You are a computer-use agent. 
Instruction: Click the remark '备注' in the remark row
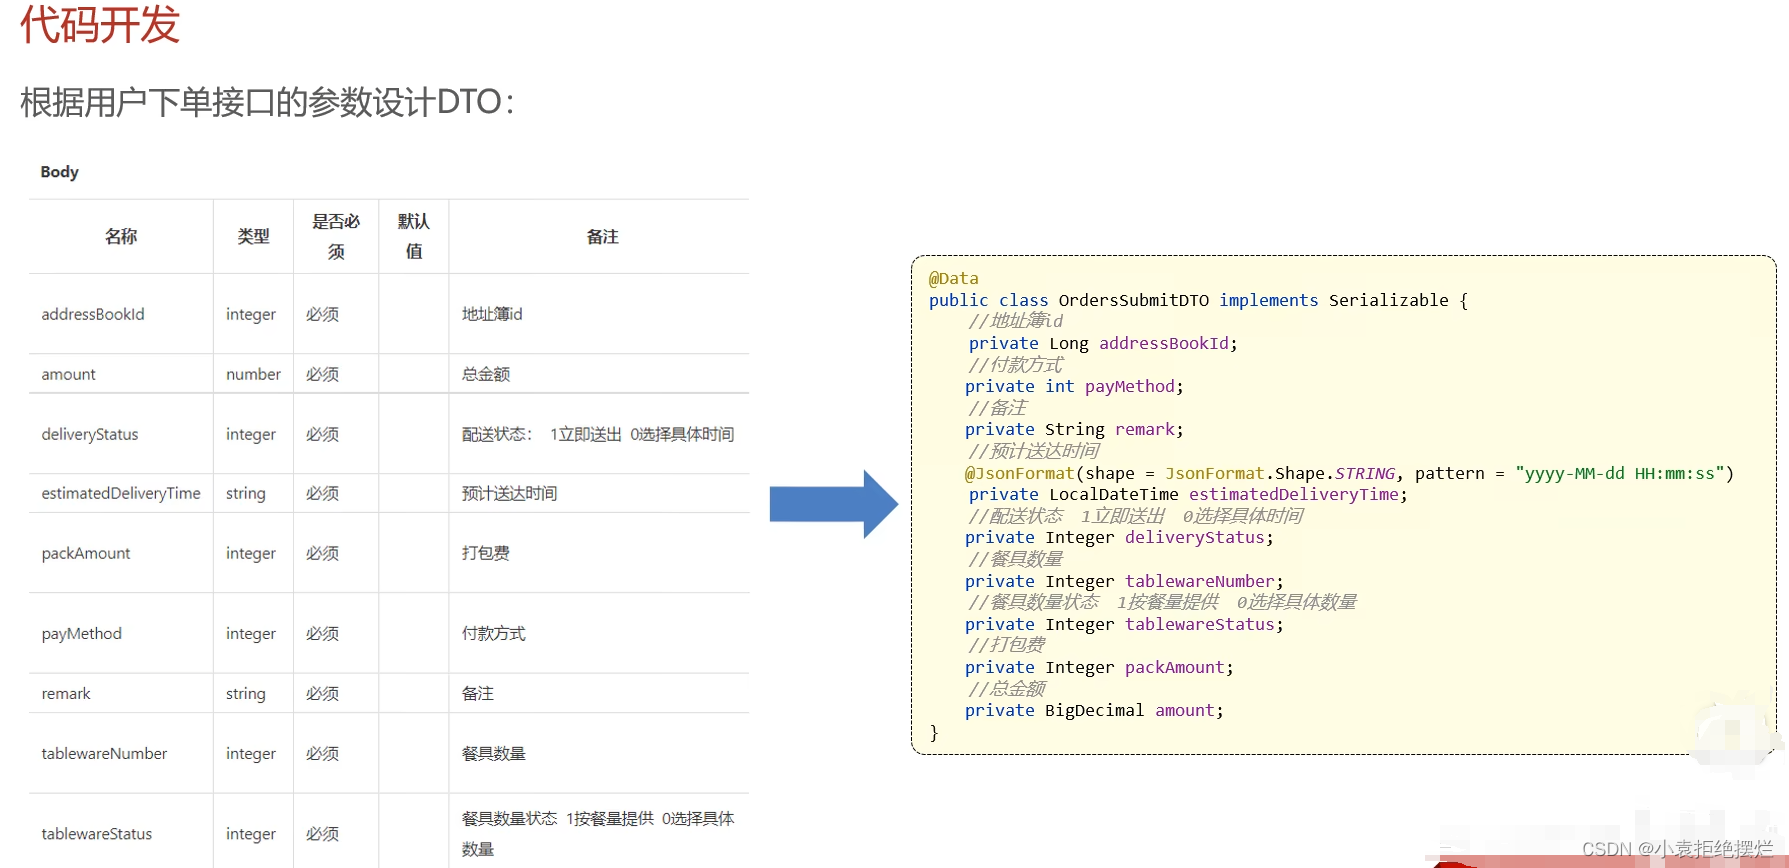[x=477, y=693]
